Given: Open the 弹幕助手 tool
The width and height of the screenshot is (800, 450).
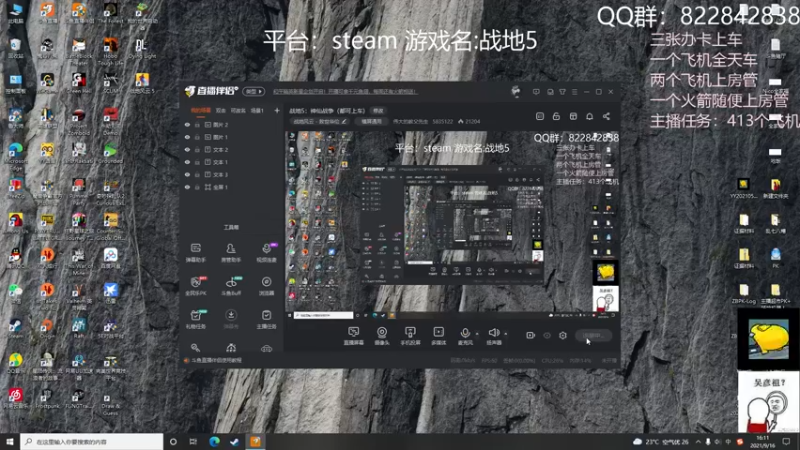Looking at the screenshot, I should [x=195, y=253].
